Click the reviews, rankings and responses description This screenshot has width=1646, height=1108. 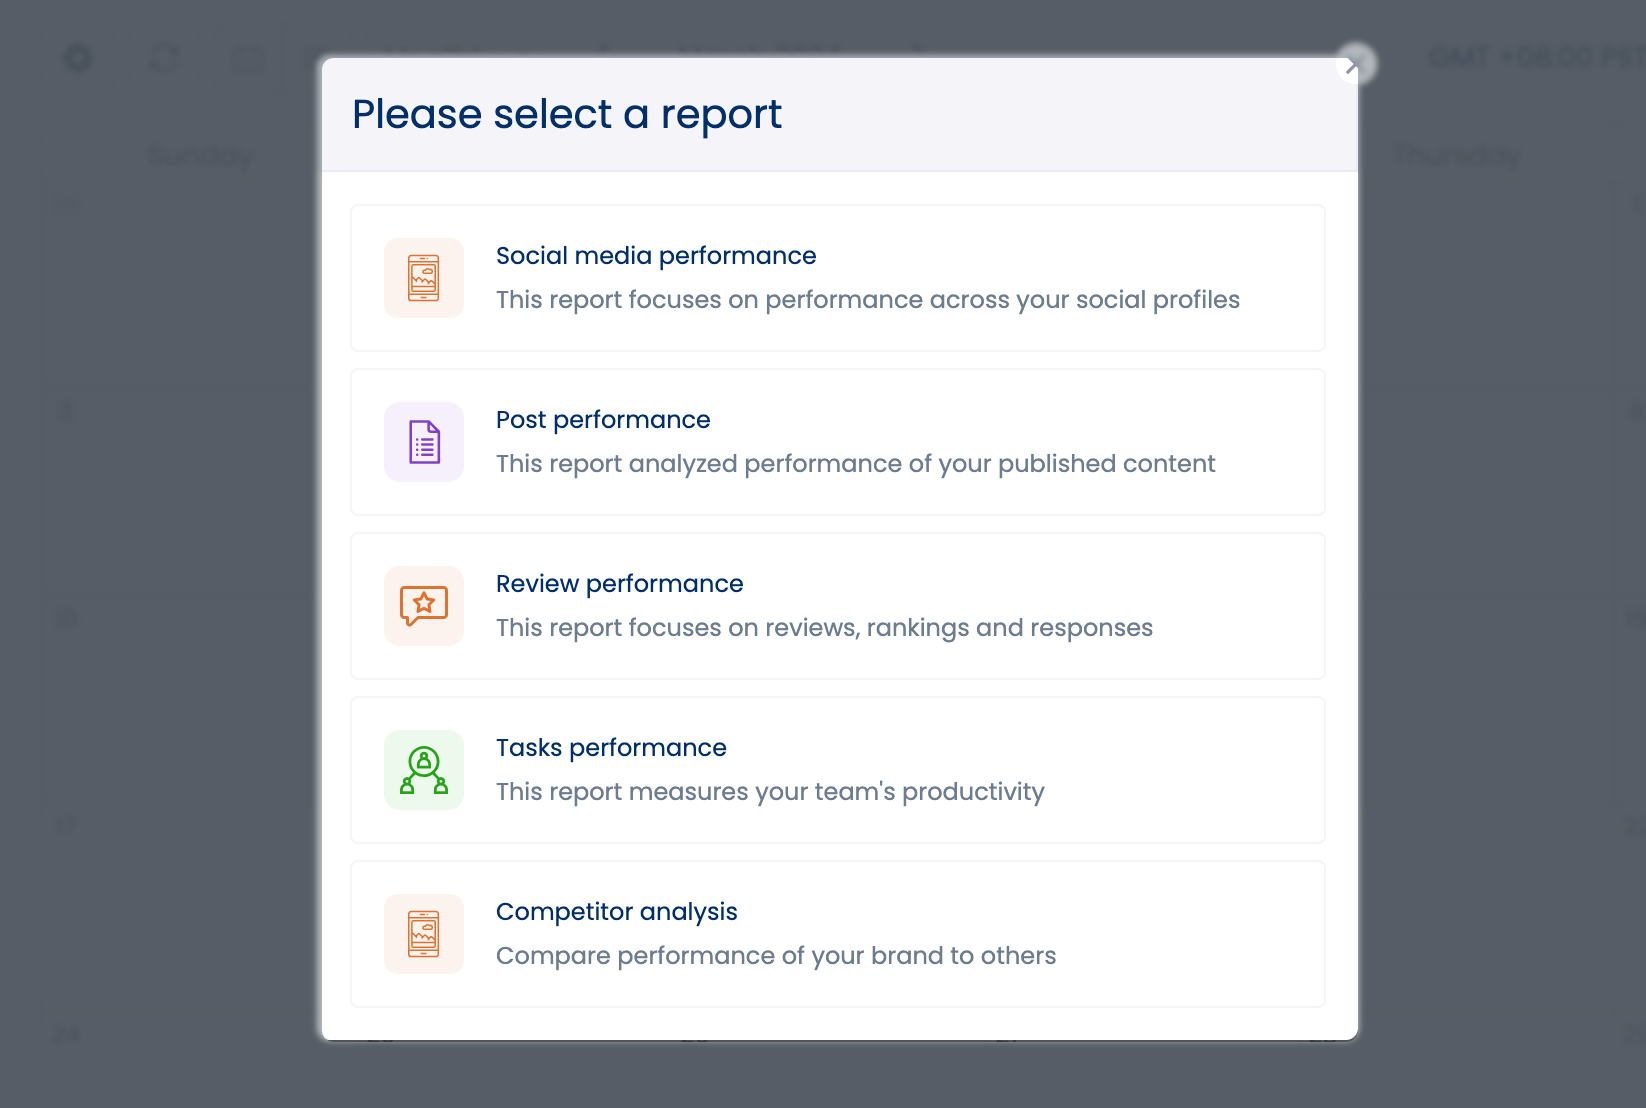tap(824, 628)
